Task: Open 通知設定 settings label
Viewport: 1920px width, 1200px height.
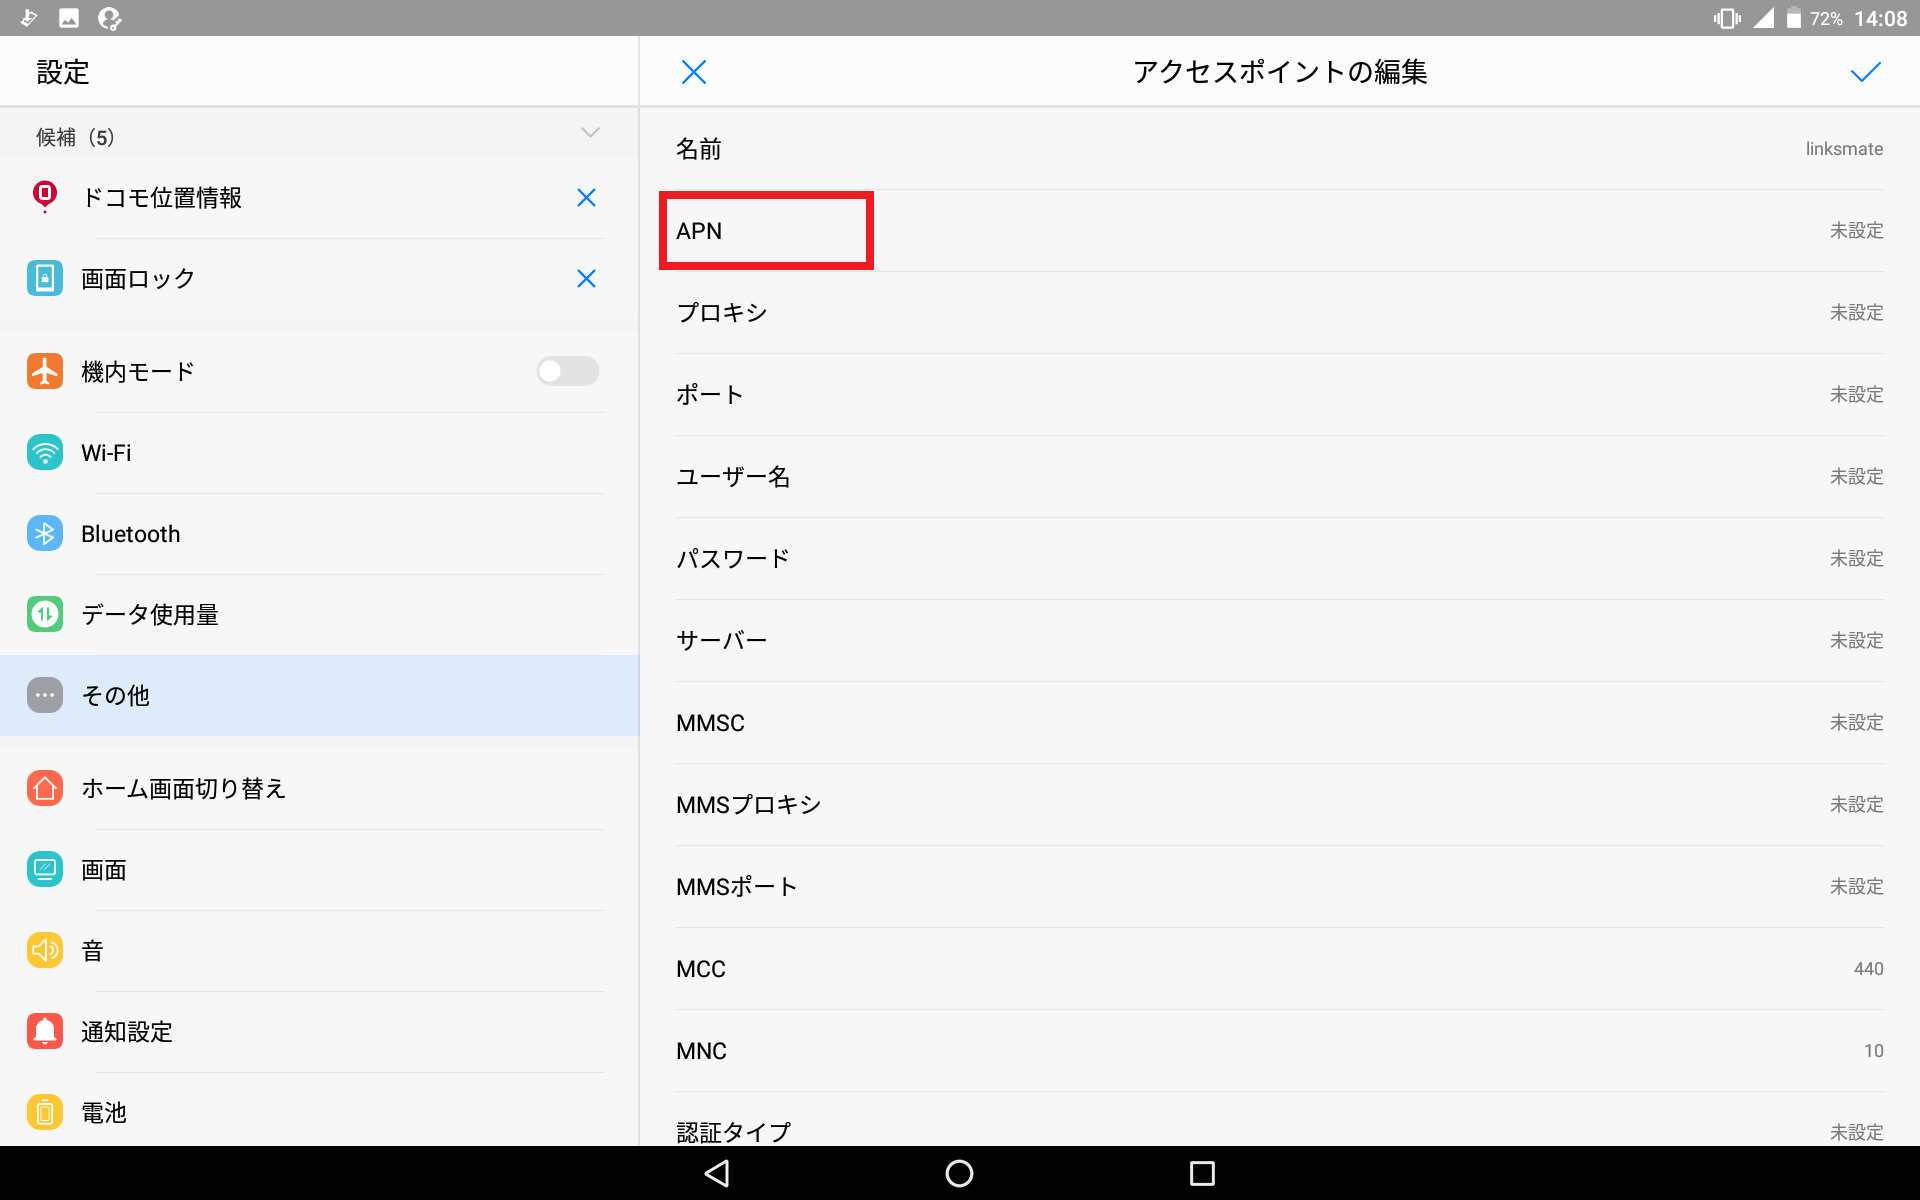Action: (127, 1032)
